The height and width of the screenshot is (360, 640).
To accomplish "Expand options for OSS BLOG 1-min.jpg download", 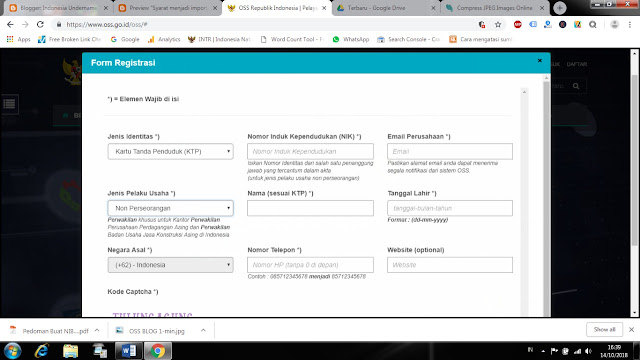I will (x=203, y=331).
